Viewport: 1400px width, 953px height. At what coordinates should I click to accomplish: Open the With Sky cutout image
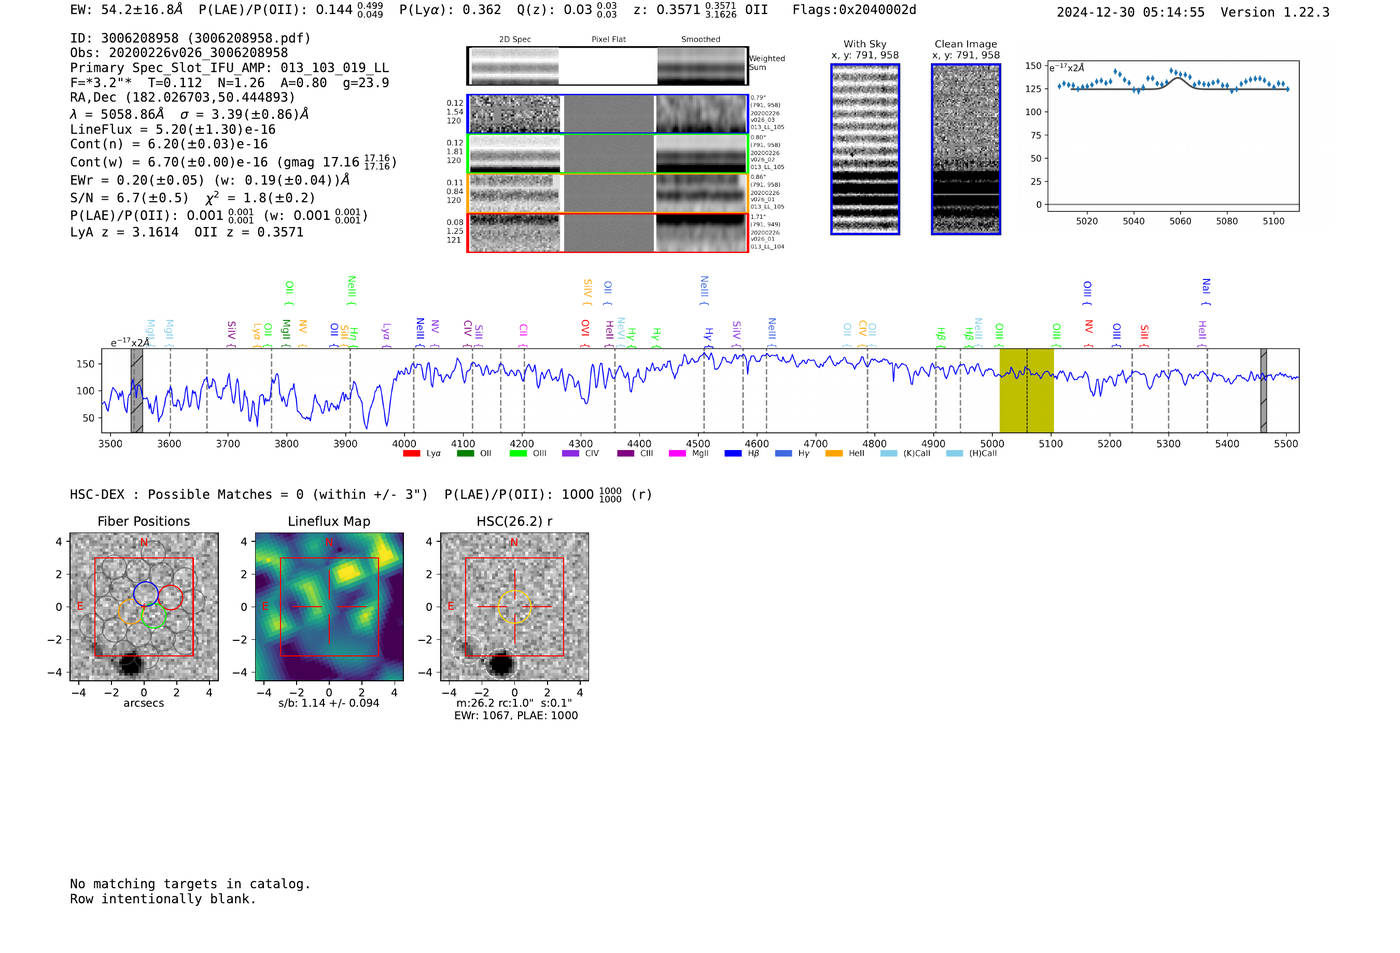(865, 149)
